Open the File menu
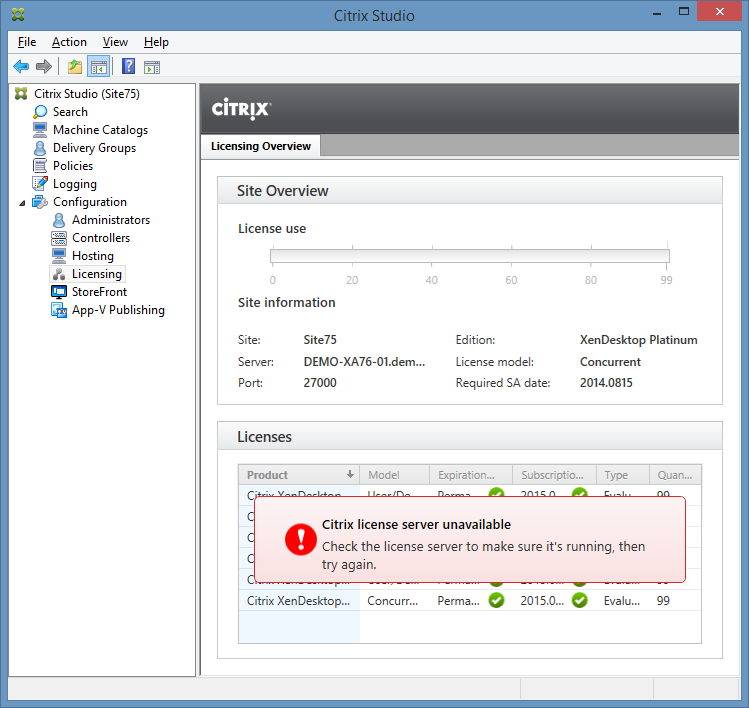Viewport: 749px width, 708px height. pos(27,42)
